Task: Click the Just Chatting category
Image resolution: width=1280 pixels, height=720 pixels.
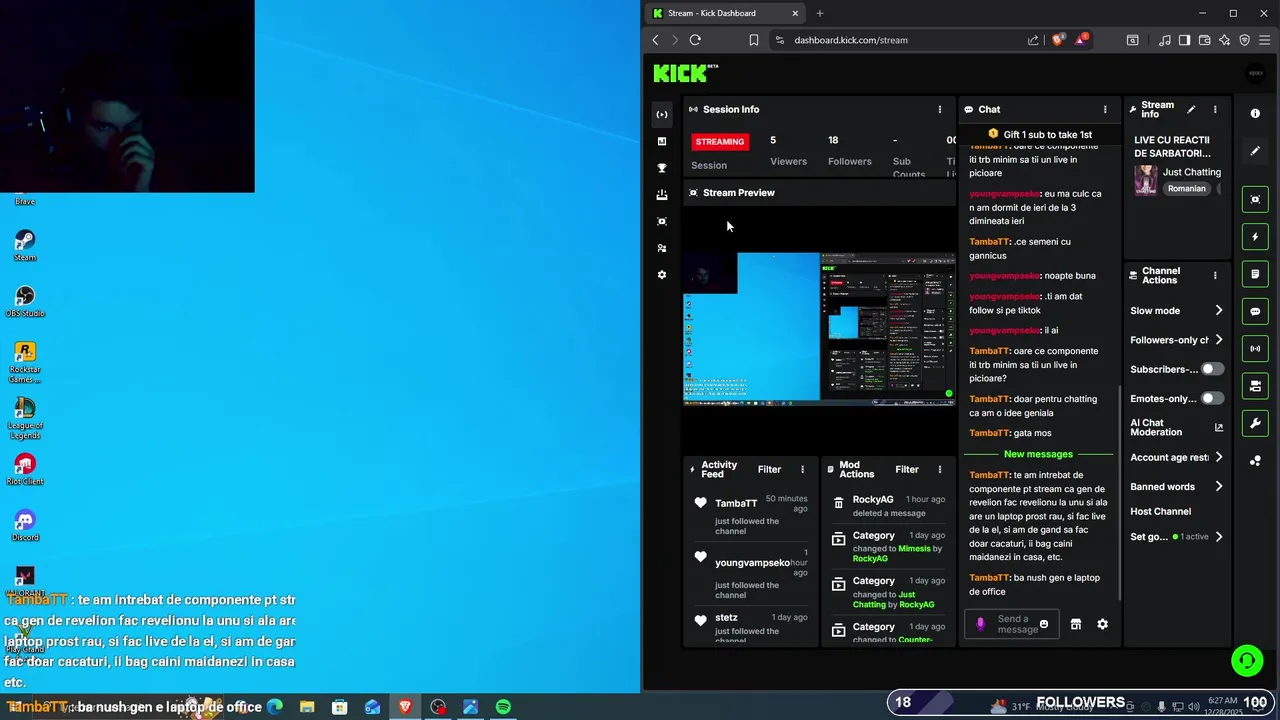Action: coord(1191,172)
